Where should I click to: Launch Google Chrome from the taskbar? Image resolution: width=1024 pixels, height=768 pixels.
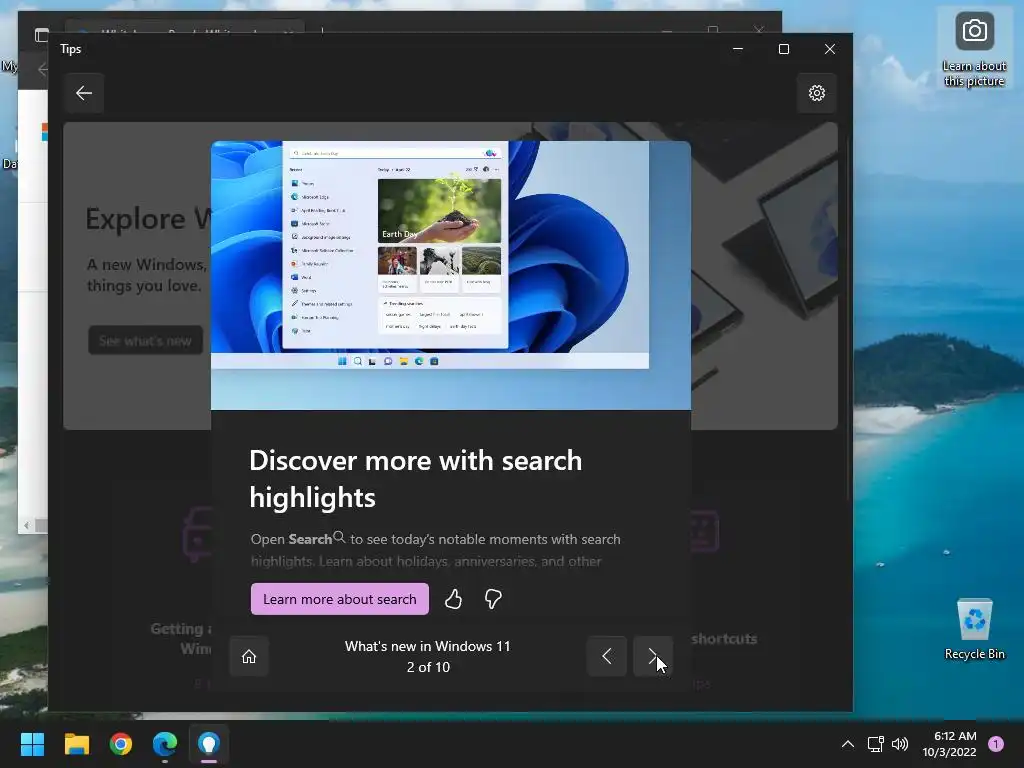[x=121, y=744]
